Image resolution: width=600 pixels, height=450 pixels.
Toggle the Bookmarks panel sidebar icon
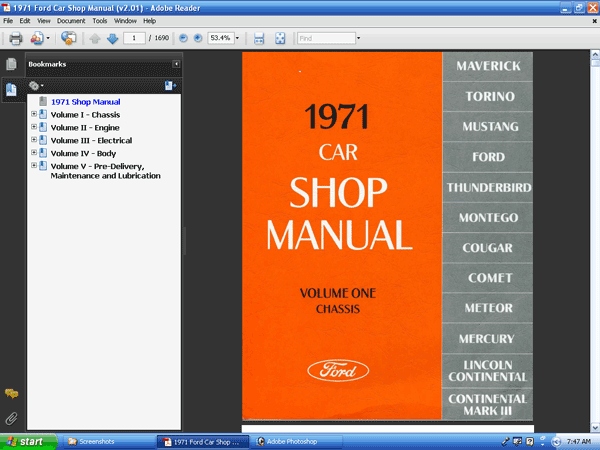(11, 90)
